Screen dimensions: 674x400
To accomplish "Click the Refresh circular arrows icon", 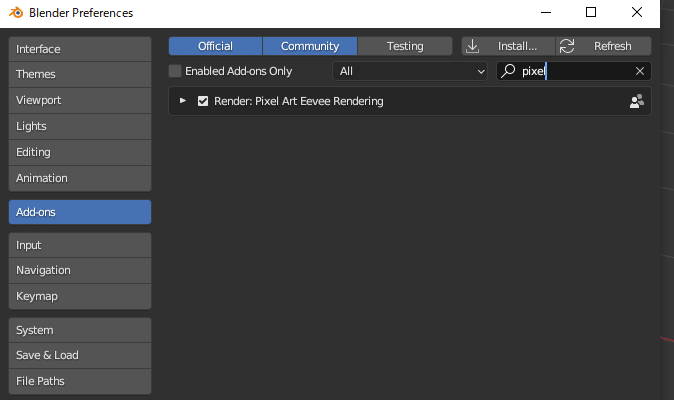I will pos(567,46).
